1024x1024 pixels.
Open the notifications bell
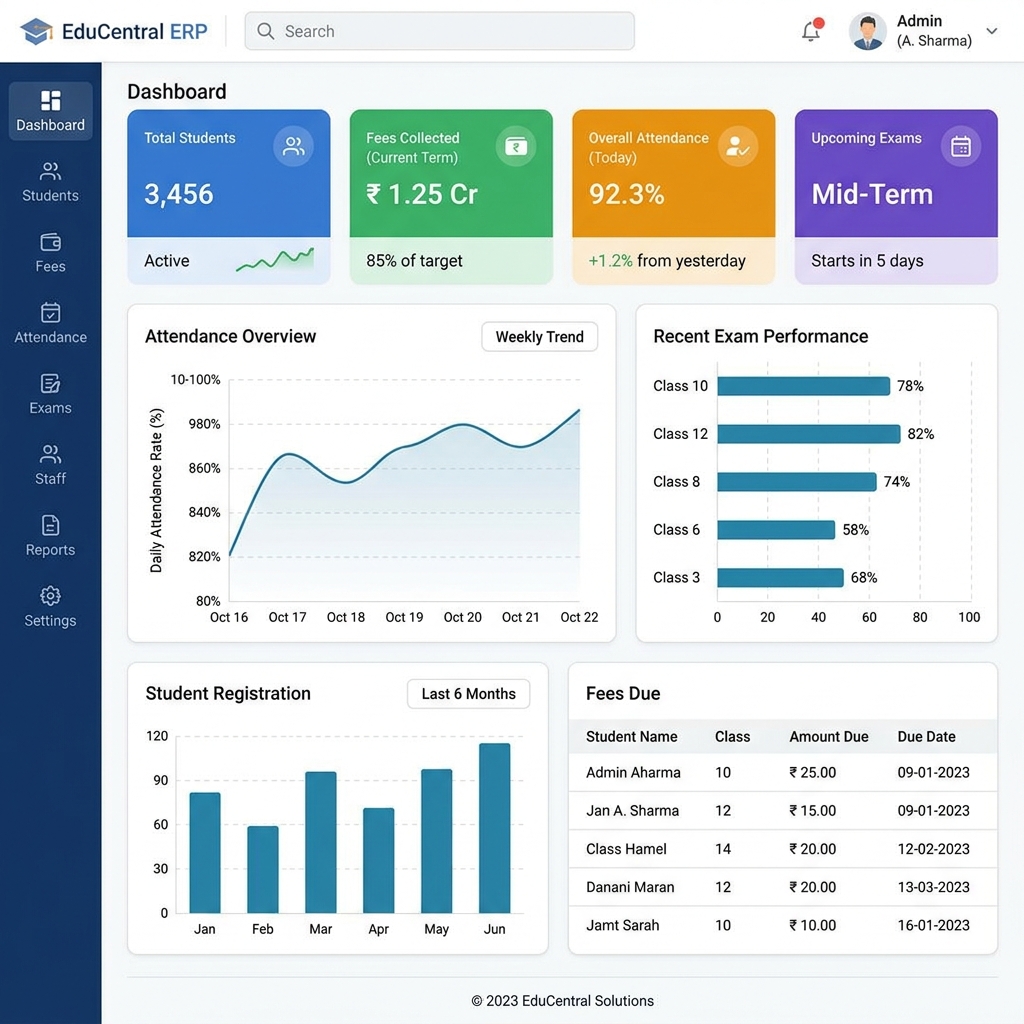tap(812, 30)
